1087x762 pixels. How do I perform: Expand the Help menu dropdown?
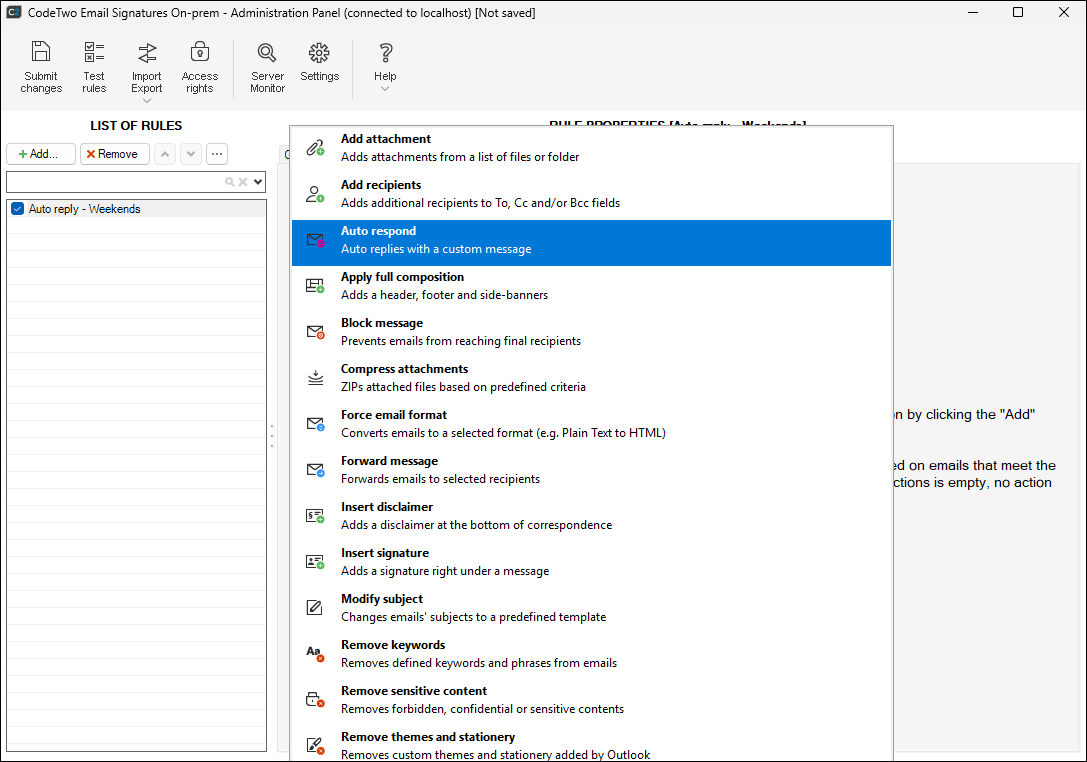[385, 89]
